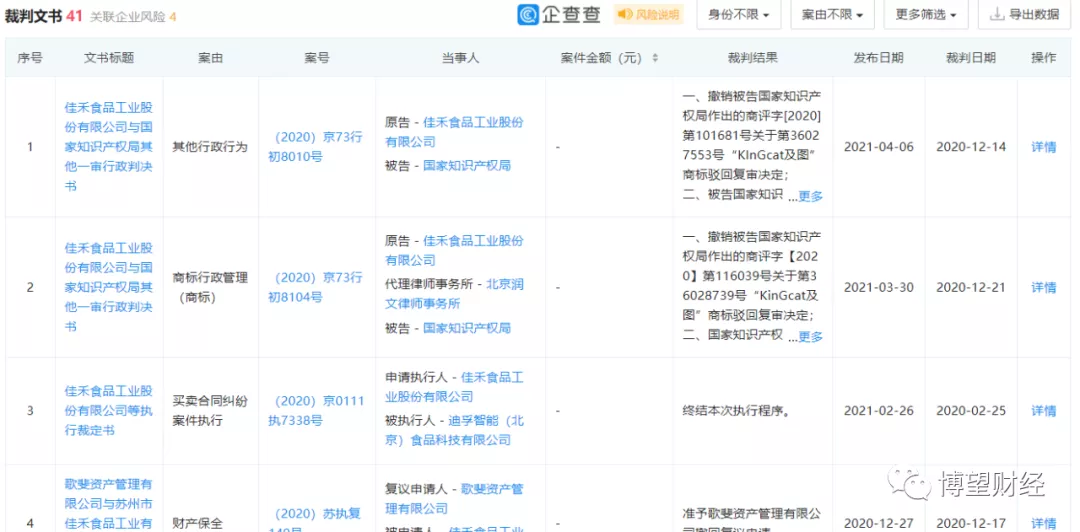Screen dimensions: 1080x532
Task: Click 商标行政管理（商标） cause cell
Action: [x=210, y=287]
